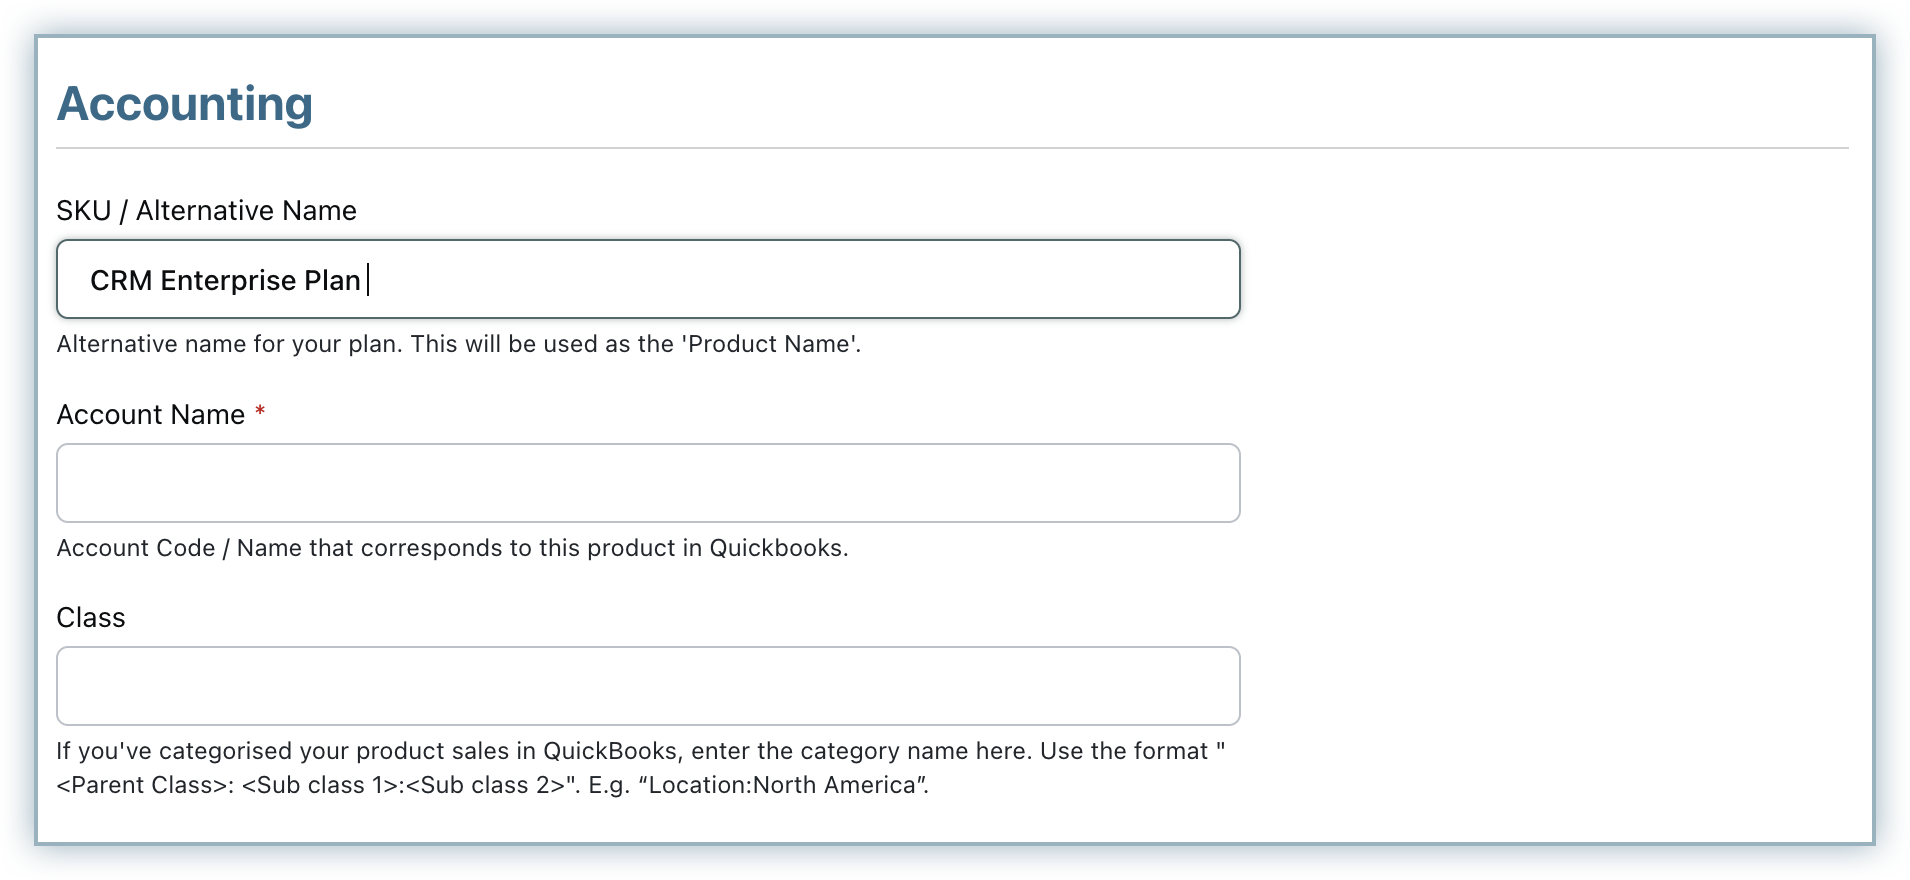Click the SKU / Alternative Name input field

[800, 280]
